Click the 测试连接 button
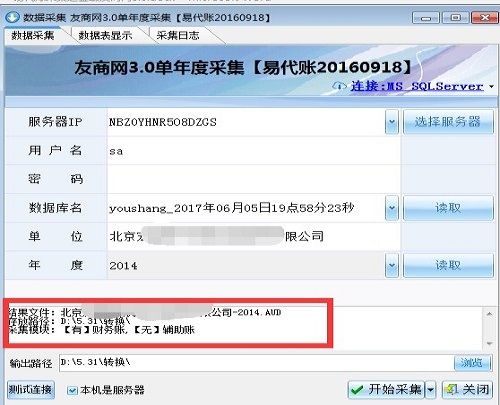The width and height of the screenshot is (500, 405). [x=31, y=389]
